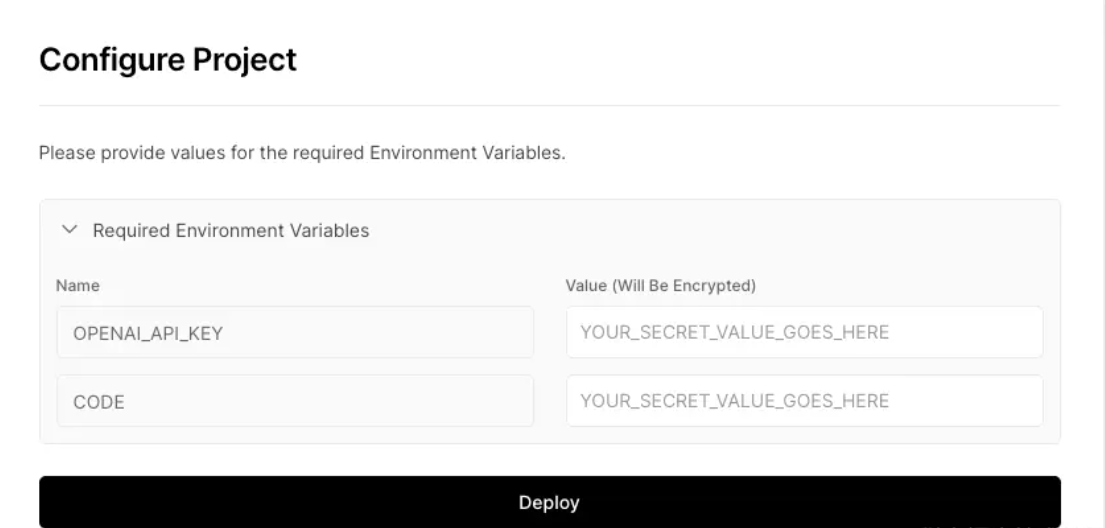This screenshot has width=1105, height=528.
Task: Click the Value (Will Be Encrypted) label
Action: [660, 286]
